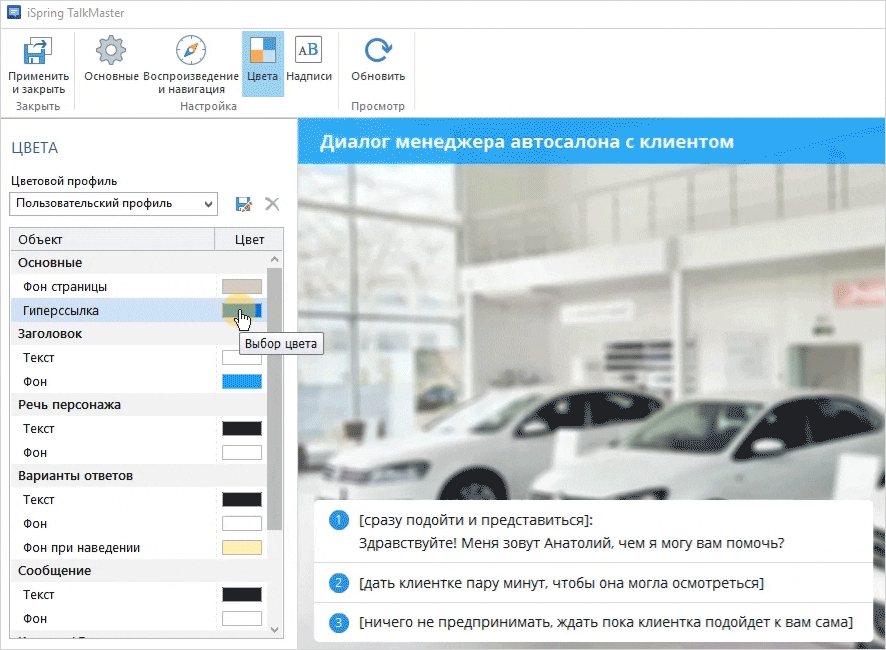886x650 pixels.
Task: Click the Обновить preview button
Action: (377, 60)
